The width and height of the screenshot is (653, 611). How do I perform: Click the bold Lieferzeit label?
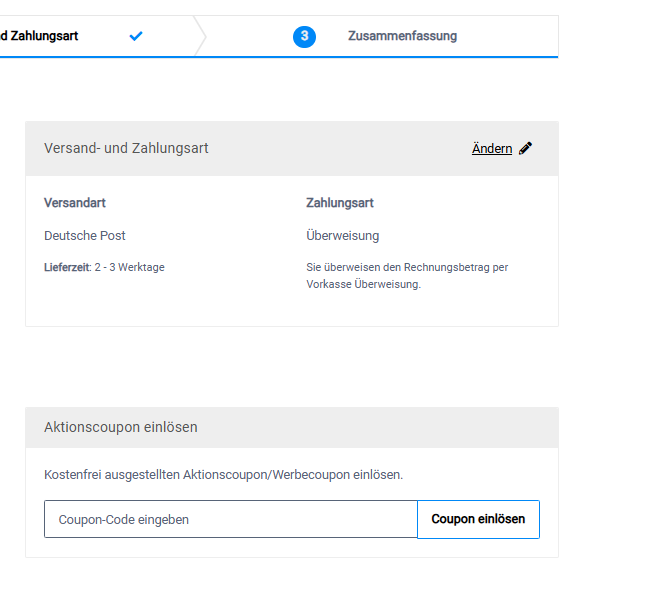67,267
